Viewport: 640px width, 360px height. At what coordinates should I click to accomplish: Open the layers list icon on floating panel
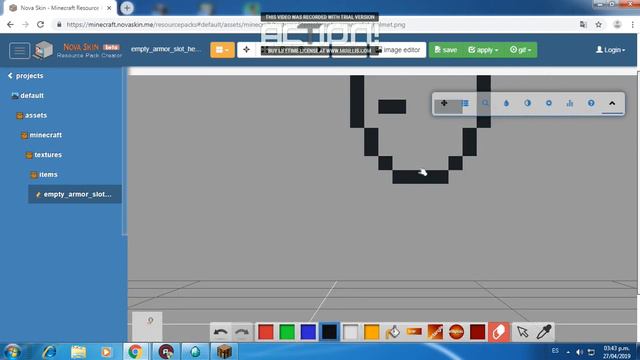[x=465, y=103]
